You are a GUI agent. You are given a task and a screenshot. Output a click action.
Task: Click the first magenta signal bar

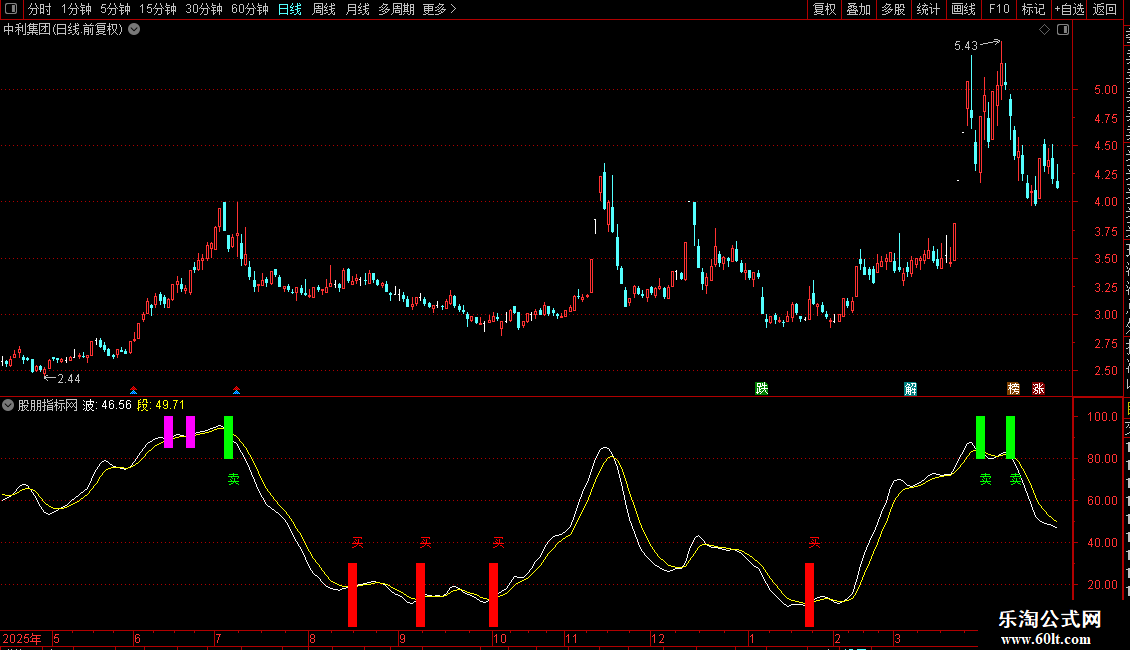pos(169,432)
